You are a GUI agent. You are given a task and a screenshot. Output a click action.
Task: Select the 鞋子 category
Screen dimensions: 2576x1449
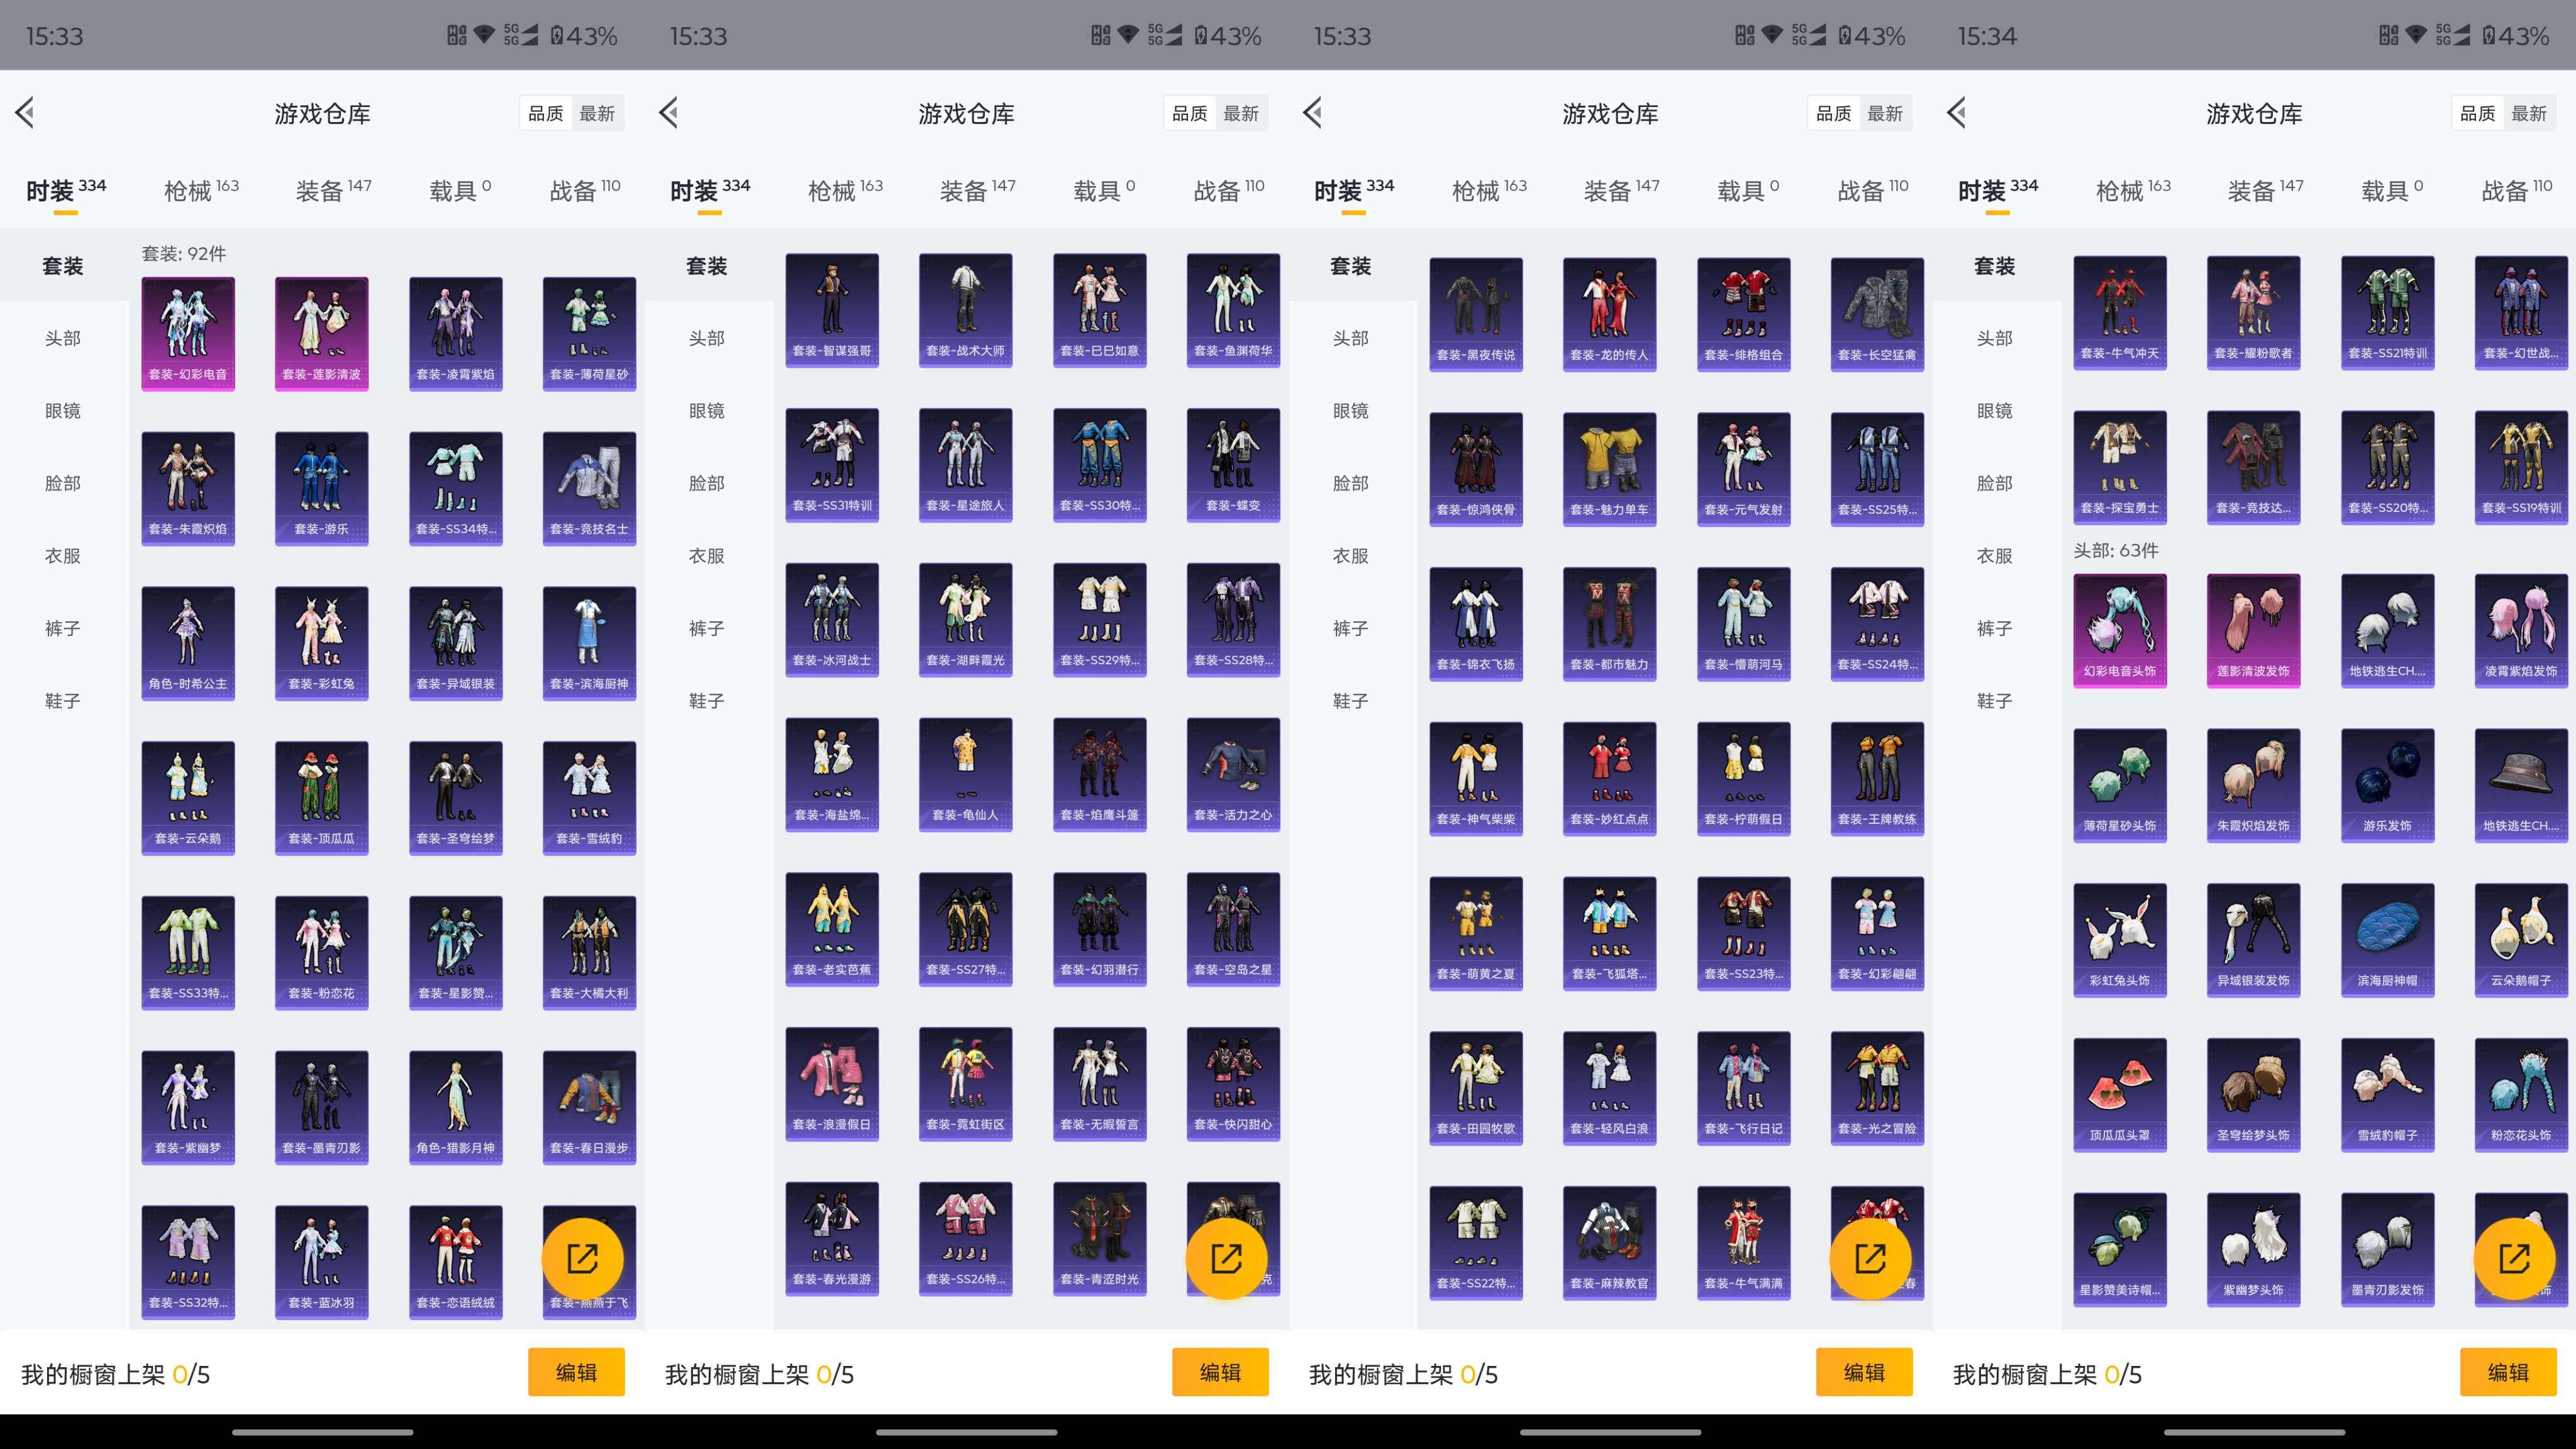click(x=61, y=701)
